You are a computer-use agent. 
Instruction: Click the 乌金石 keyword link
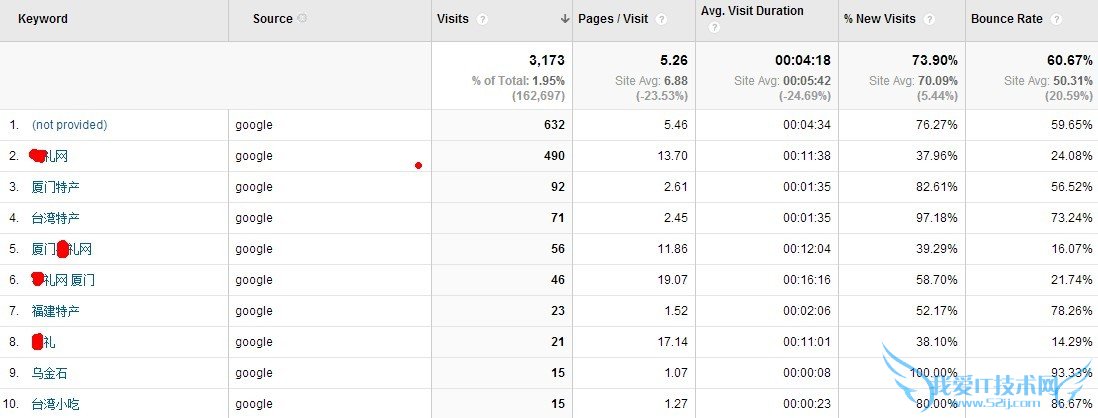[50, 373]
